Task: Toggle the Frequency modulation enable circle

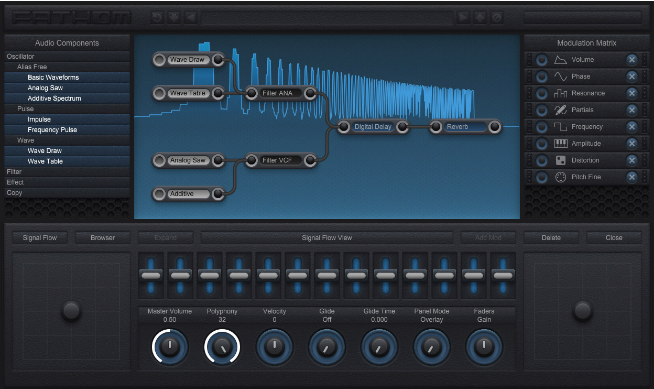Action: click(541, 126)
